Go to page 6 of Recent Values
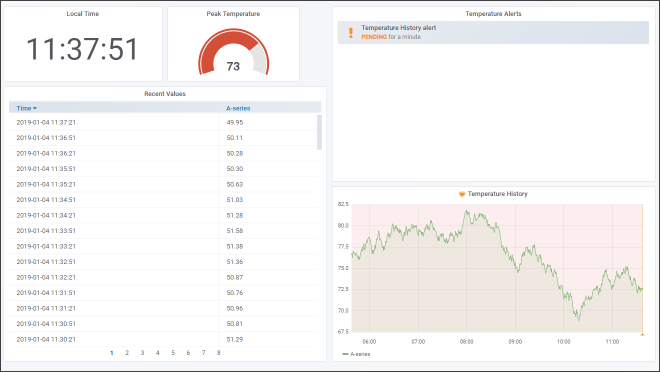The image size is (660, 372). coord(188,353)
